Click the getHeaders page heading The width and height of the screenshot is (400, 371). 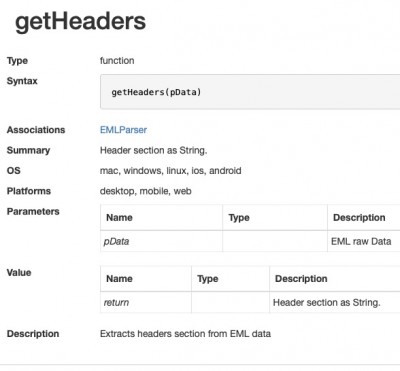[80, 21]
